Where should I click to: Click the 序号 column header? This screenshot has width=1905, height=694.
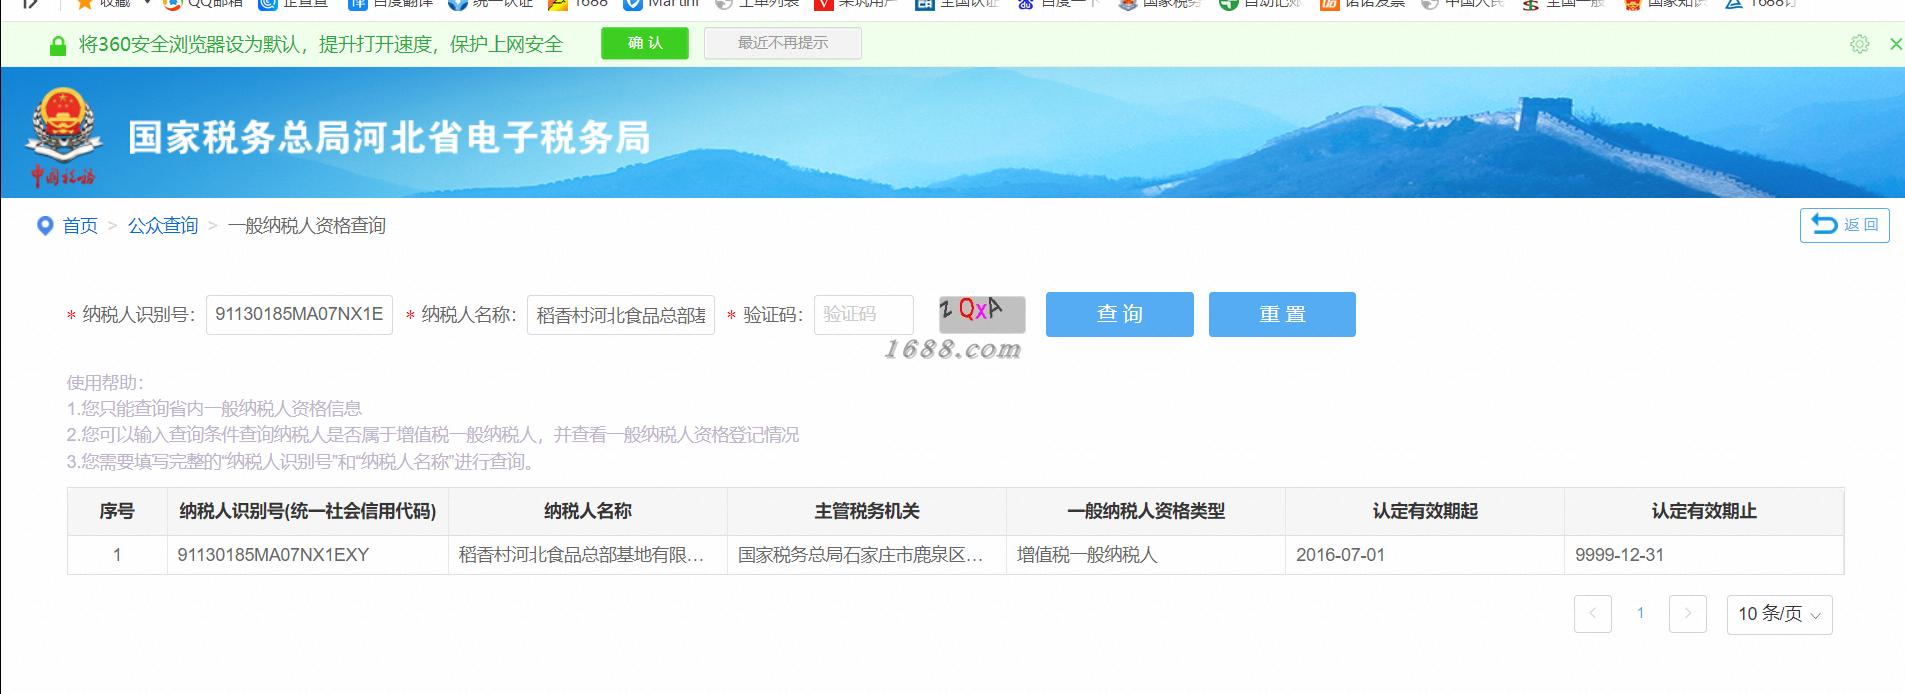click(x=117, y=511)
